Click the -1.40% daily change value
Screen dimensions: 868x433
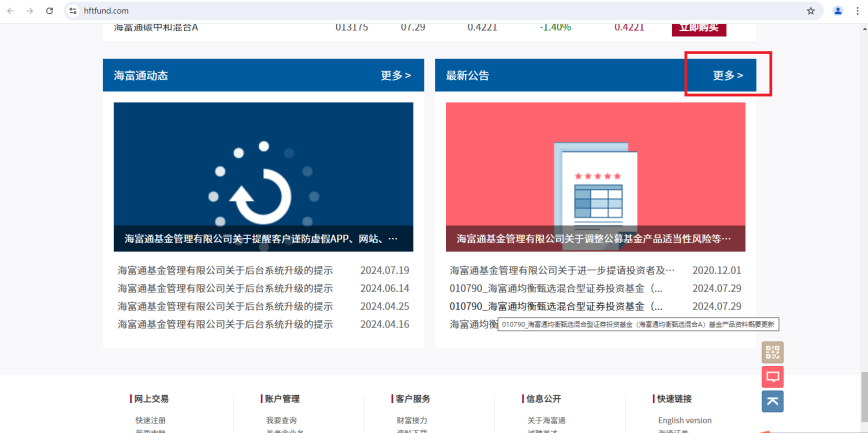tap(555, 27)
